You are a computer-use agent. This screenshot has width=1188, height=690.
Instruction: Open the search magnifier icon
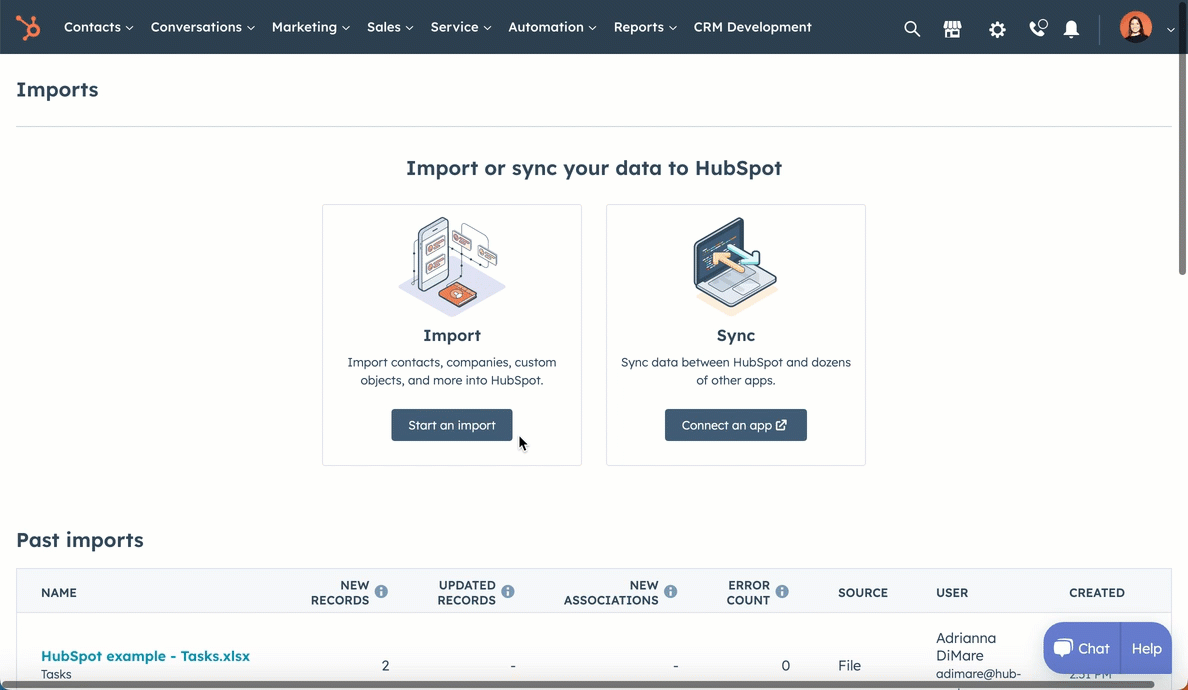click(911, 29)
